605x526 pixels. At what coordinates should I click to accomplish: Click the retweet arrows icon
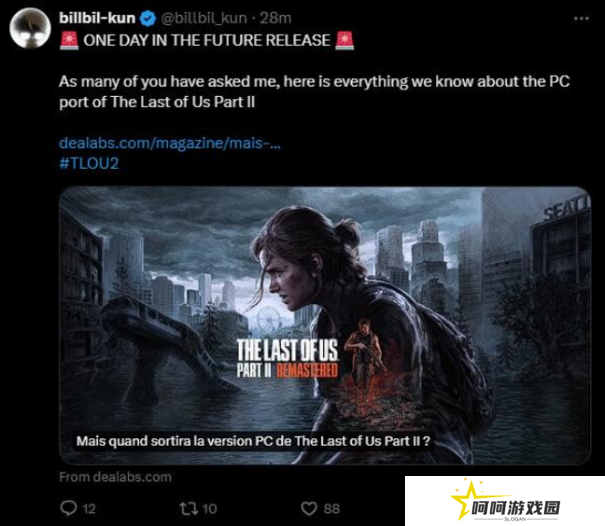pyautogui.click(x=189, y=508)
